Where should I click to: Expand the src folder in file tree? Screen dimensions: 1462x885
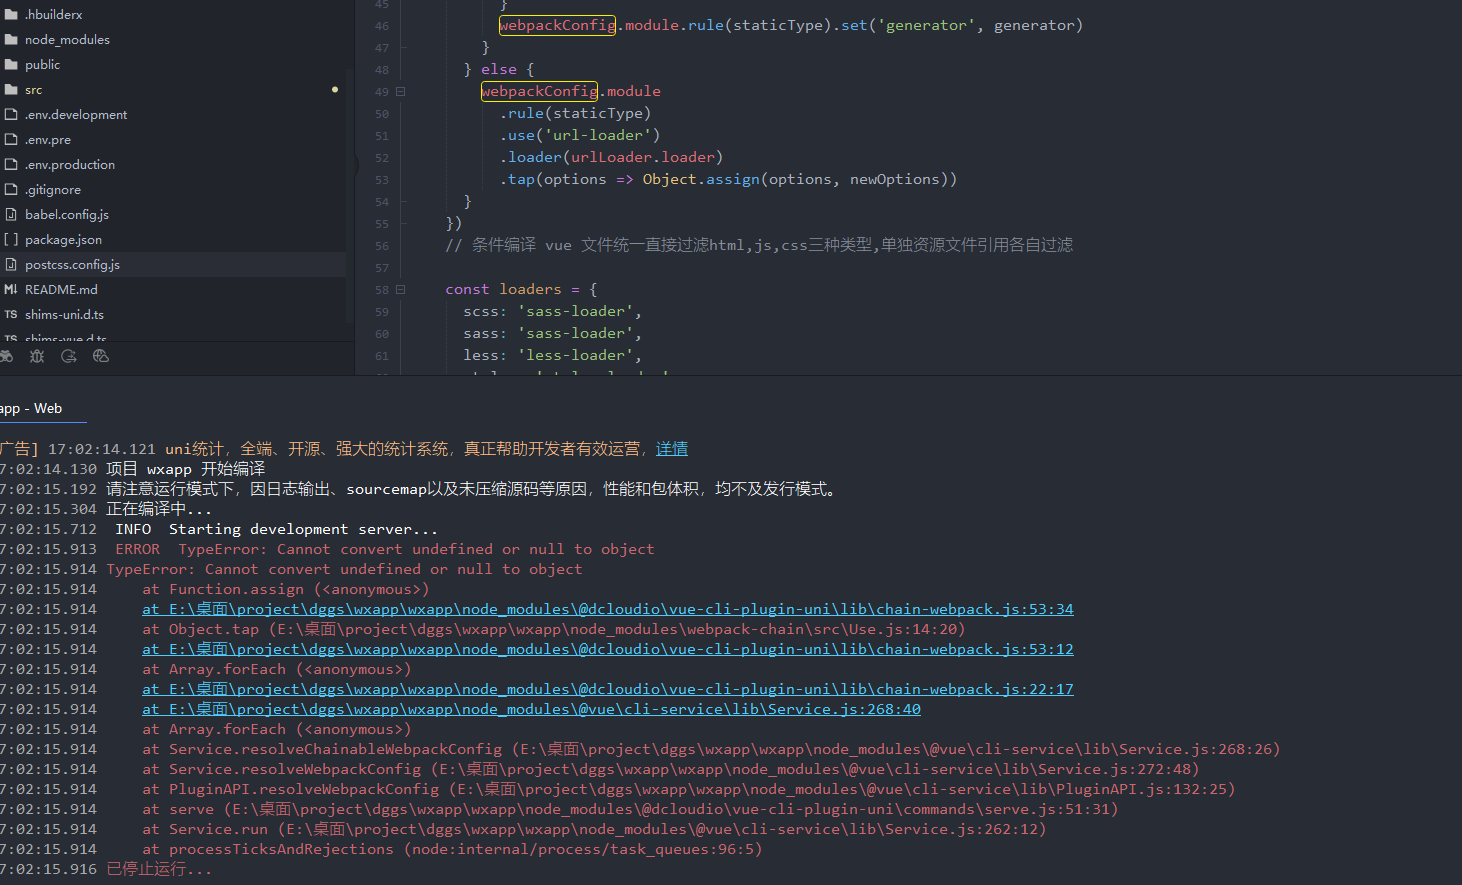click(x=33, y=89)
